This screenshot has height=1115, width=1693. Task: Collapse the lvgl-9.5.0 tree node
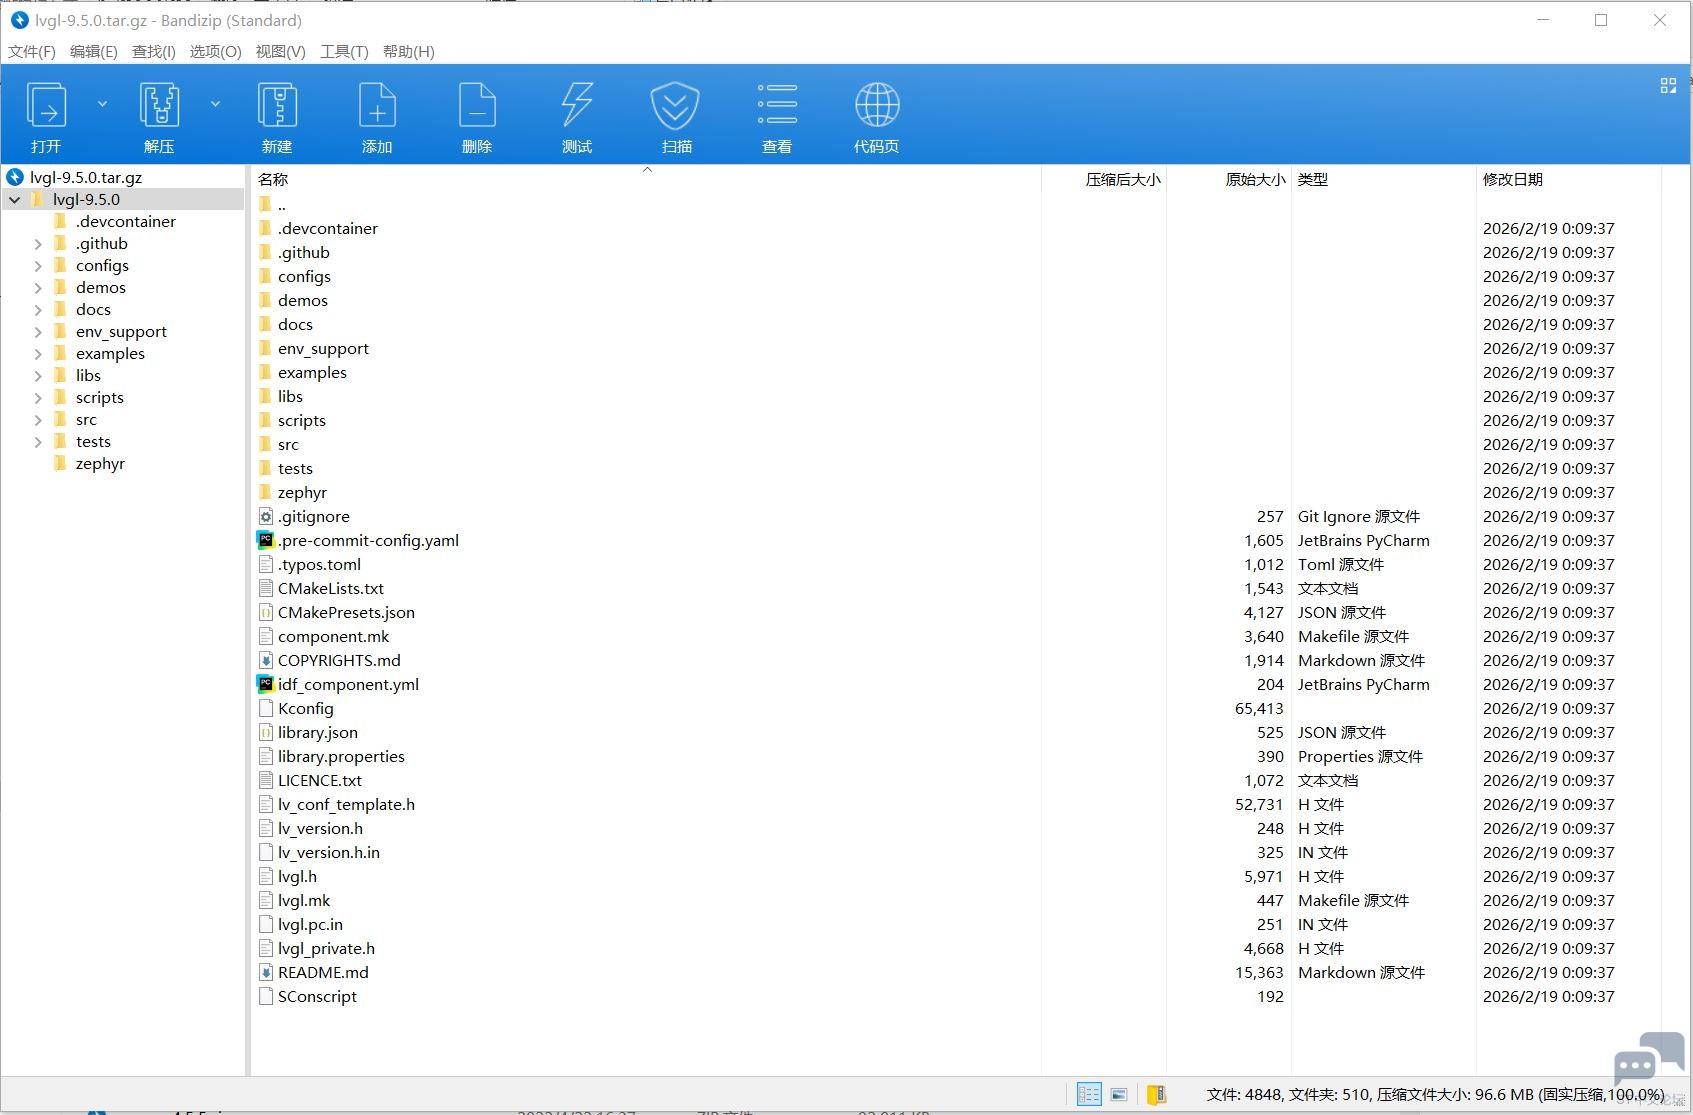click(x=15, y=200)
